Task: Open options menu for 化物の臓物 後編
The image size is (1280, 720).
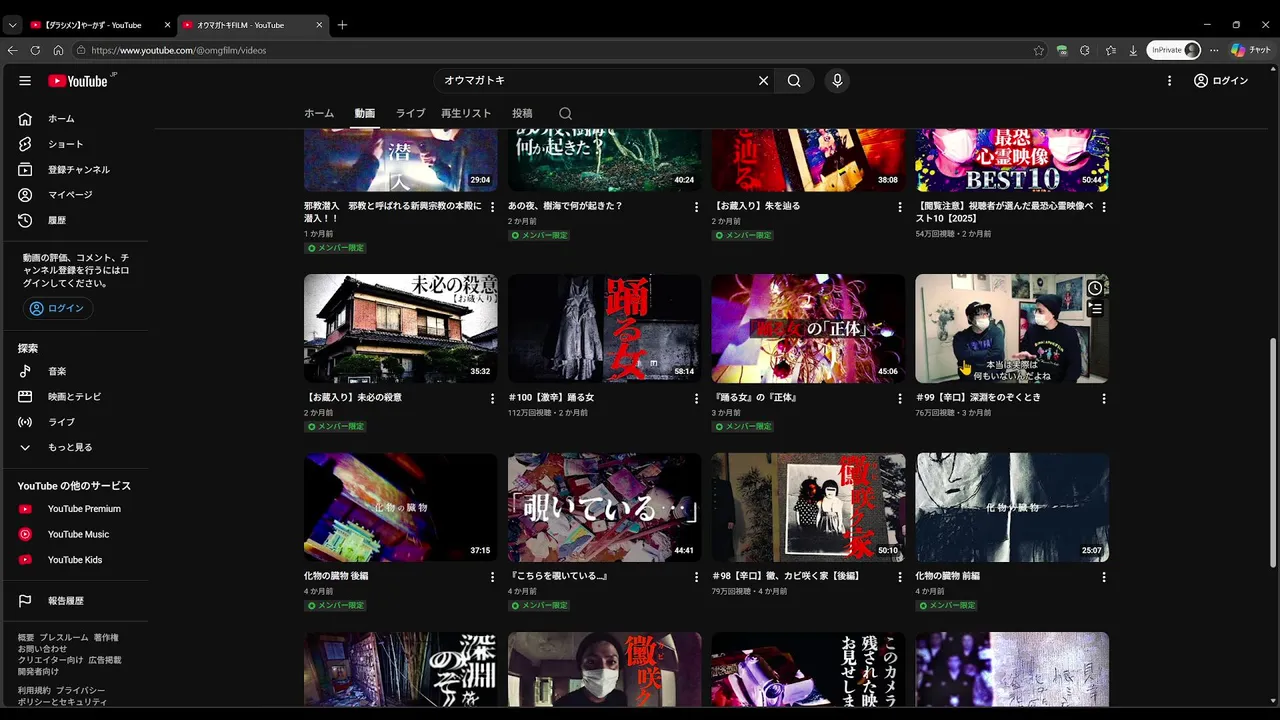Action: (x=492, y=577)
